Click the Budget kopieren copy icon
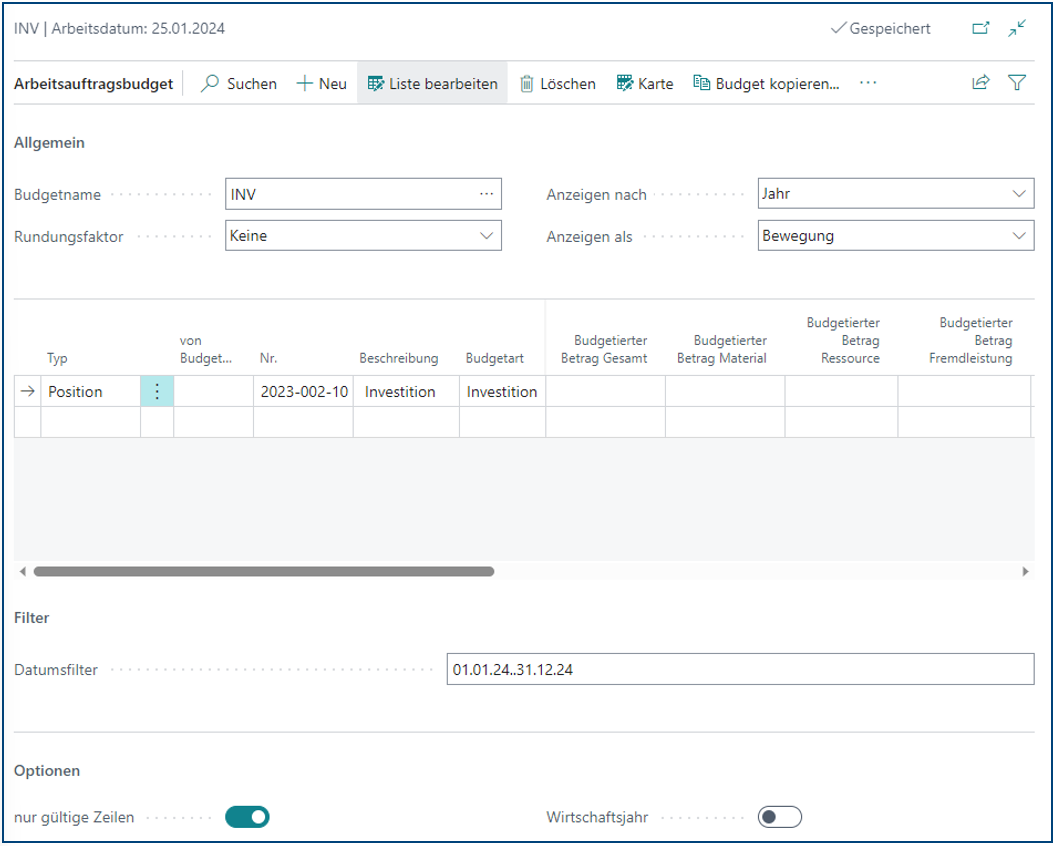The height and width of the screenshot is (846, 1057). [702, 83]
